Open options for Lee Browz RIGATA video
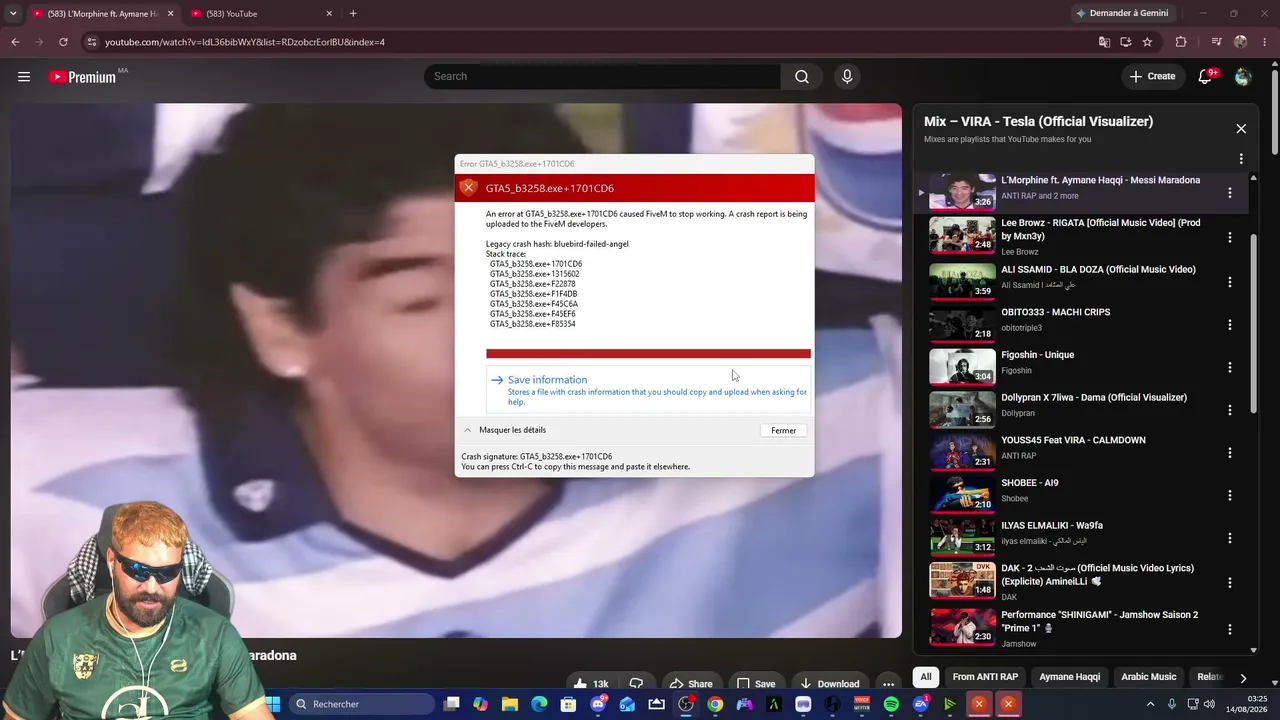The height and width of the screenshot is (720, 1280). click(x=1230, y=238)
